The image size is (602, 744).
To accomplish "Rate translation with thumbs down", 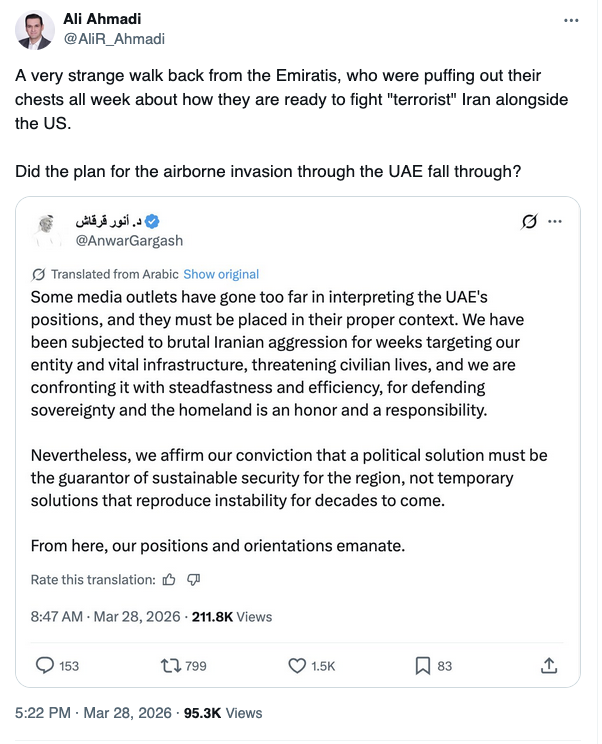I will [194, 579].
